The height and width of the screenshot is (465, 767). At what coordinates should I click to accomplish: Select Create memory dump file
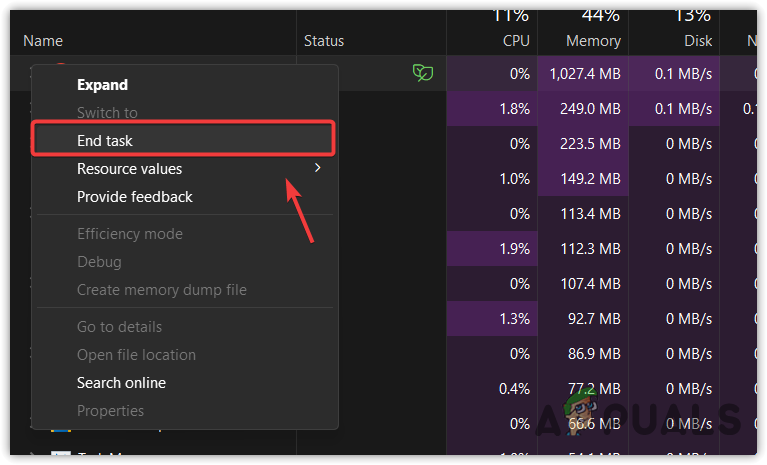coord(161,290)
